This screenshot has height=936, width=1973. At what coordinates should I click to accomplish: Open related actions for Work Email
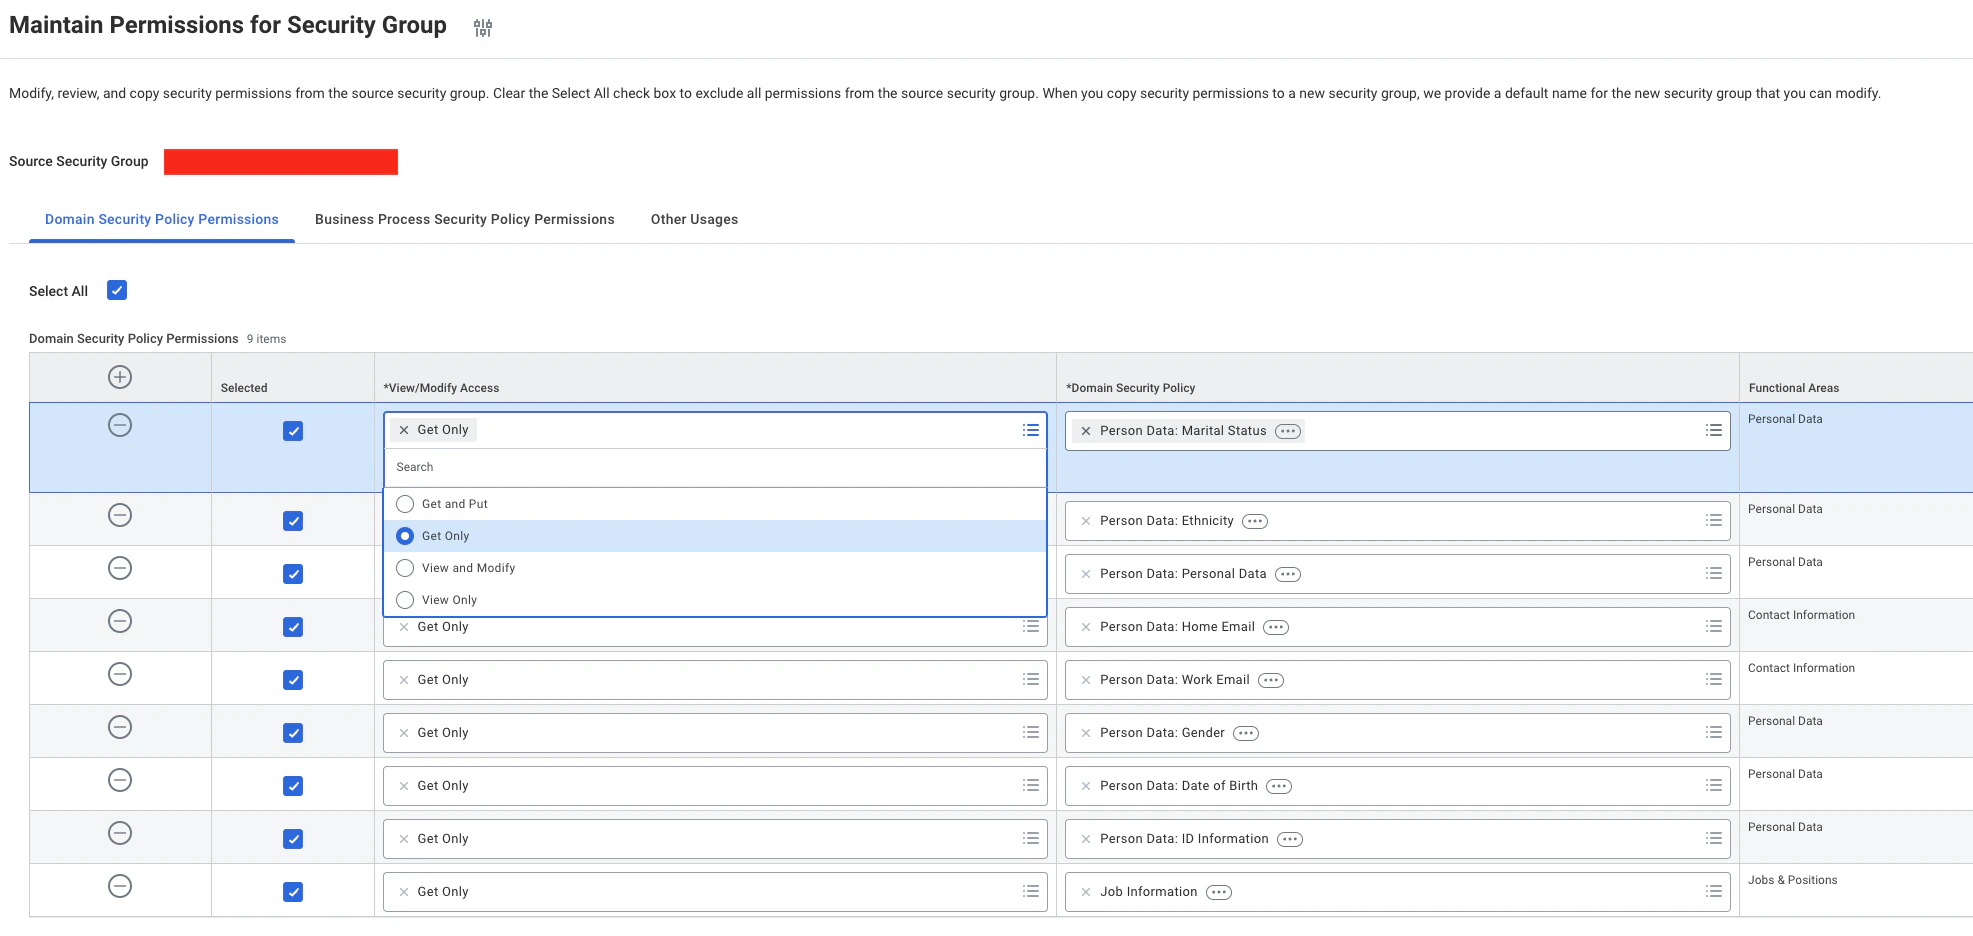(1271, 680)
